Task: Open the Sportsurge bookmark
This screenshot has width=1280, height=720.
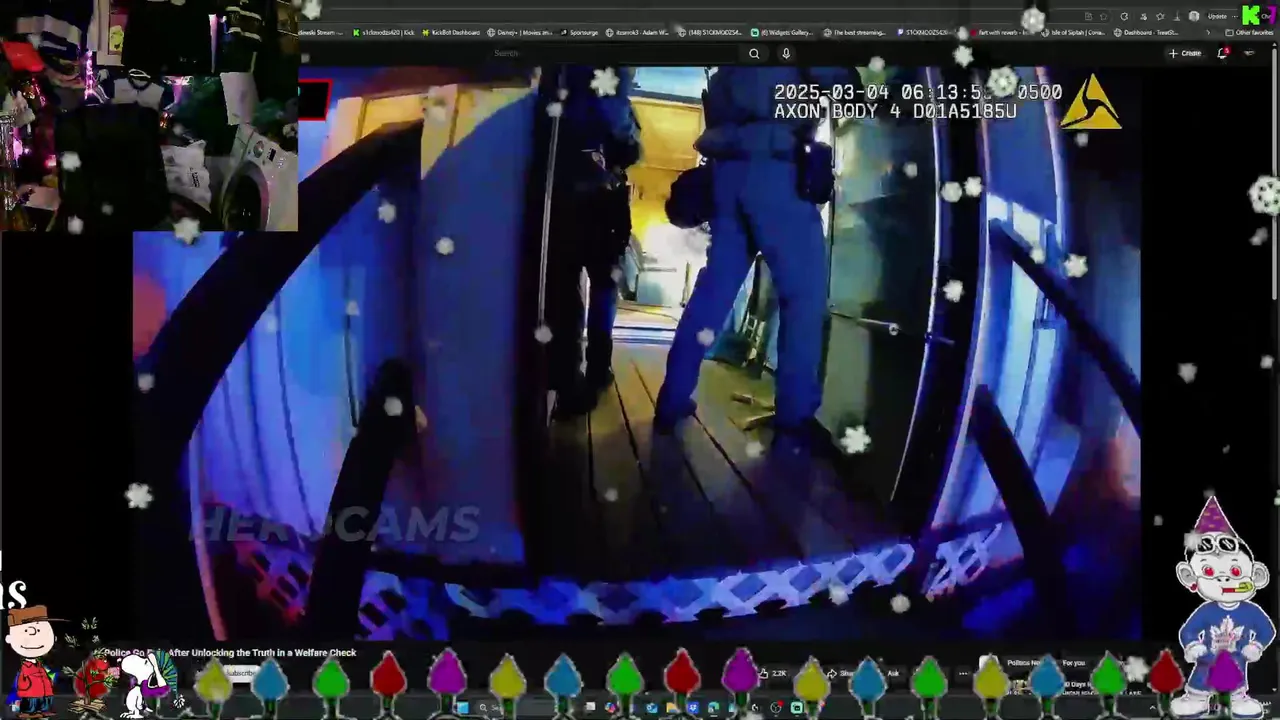Action: [580, 33]
